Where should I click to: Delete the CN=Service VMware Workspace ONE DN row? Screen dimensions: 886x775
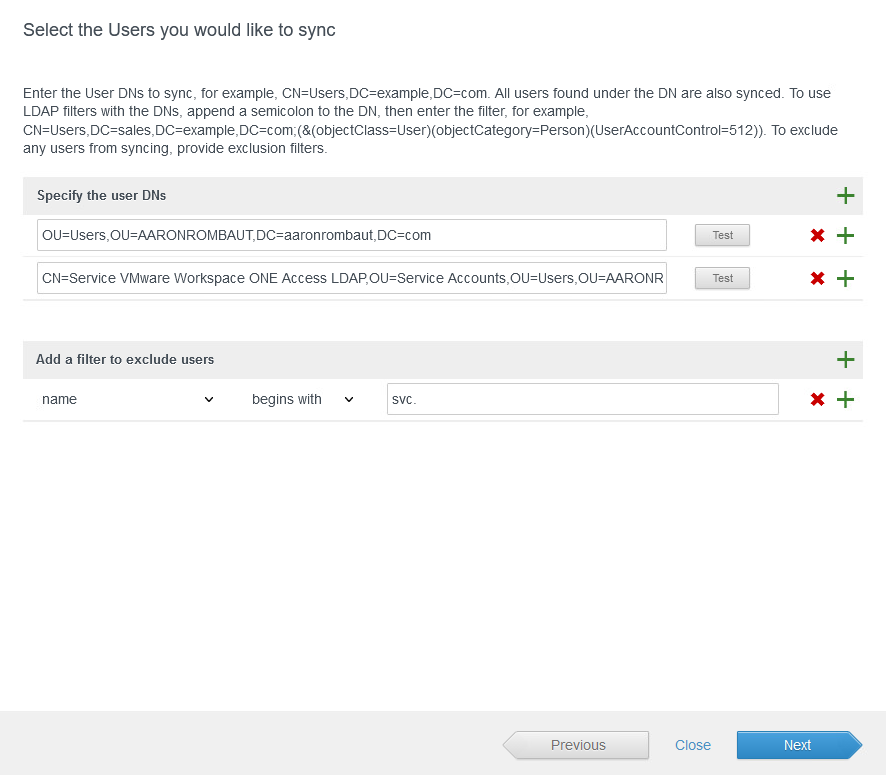(817, 278)
